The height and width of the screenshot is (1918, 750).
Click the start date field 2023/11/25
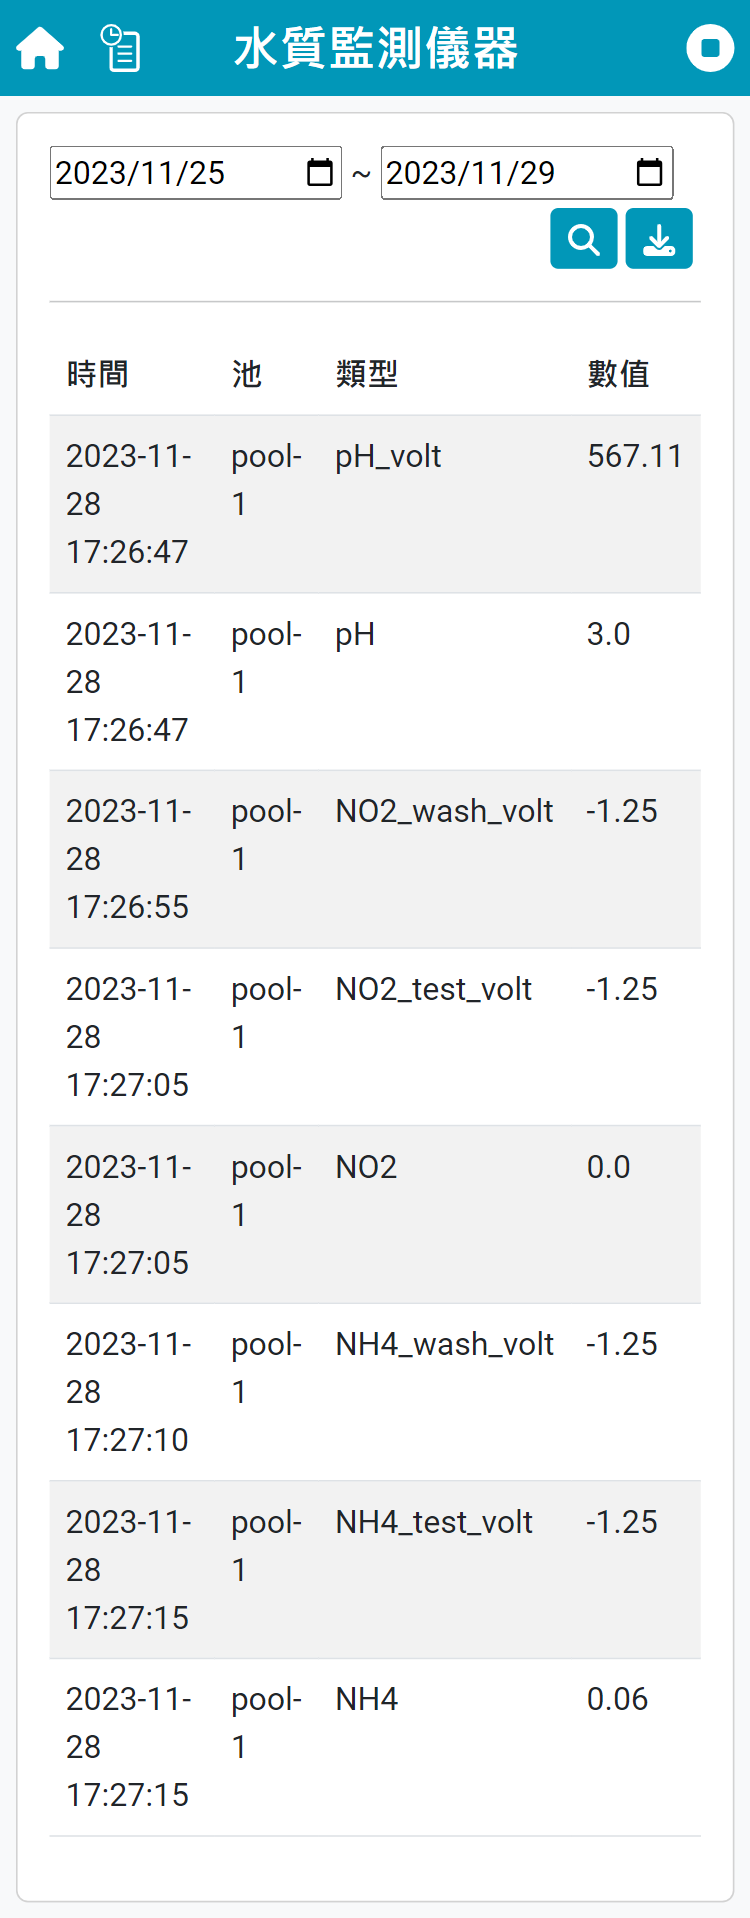[170, 173]
